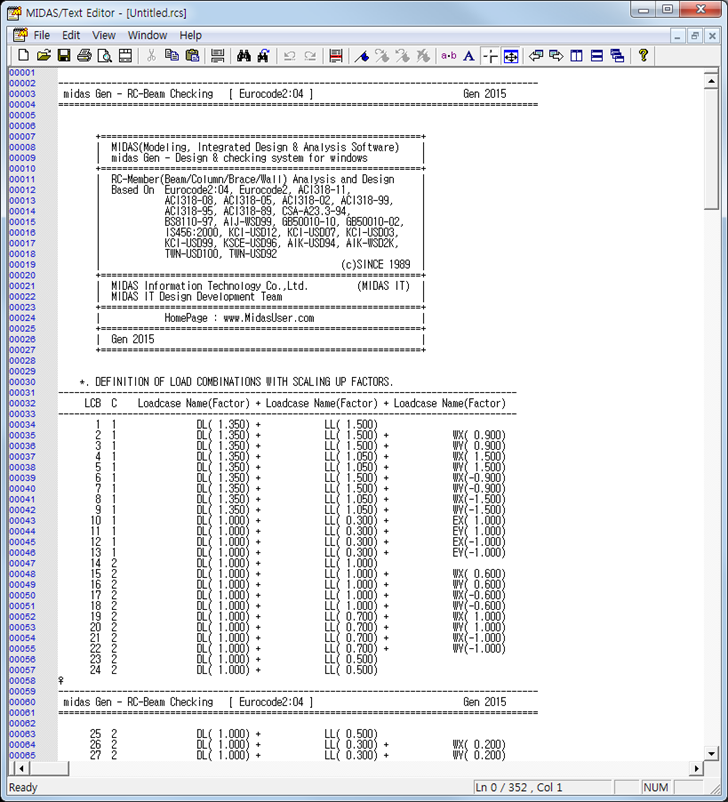Minimize the inner document window

(x=677, y=36)
